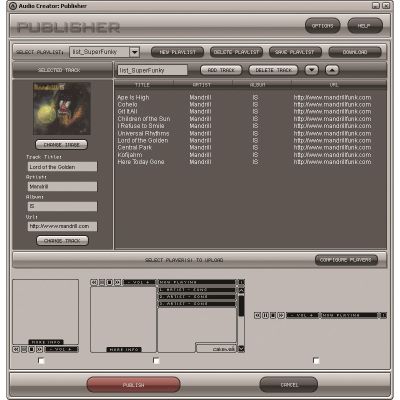400x400 pixels.
Task: Check the box under the right-side mini player
Action: pos(316,360)
